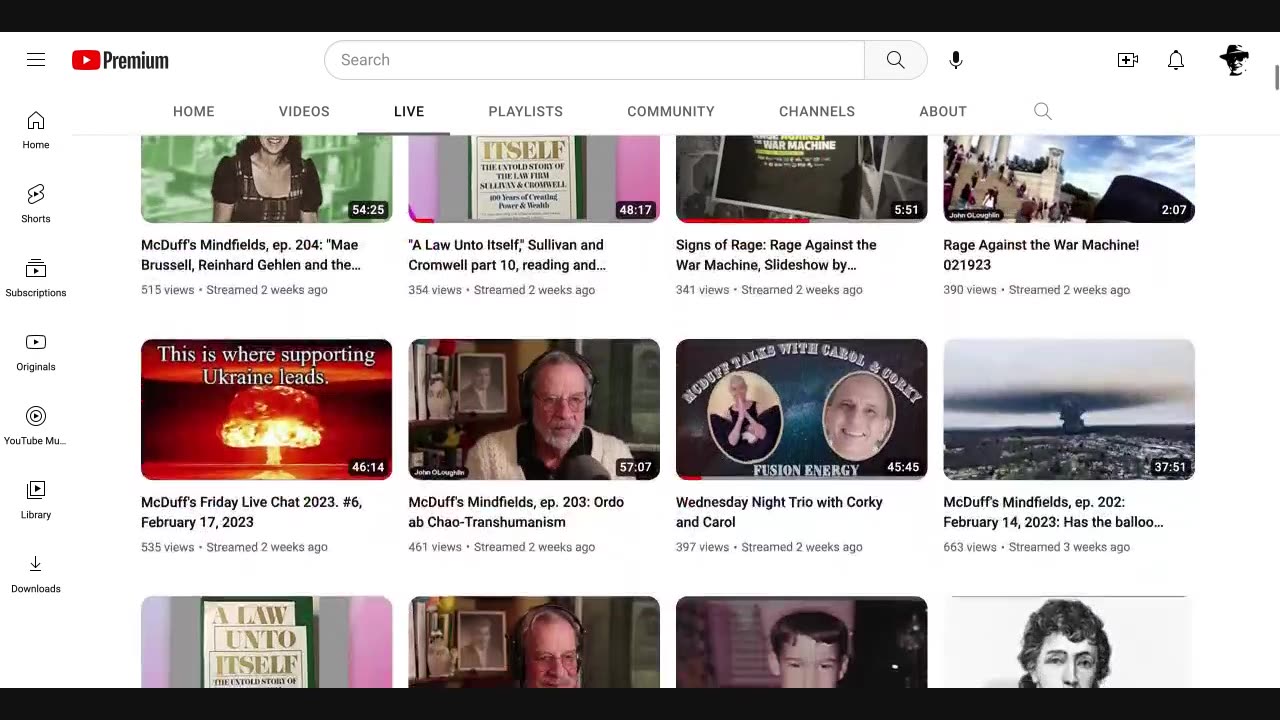
Task: Open Library in sidebar
Action: pos(36,500)
